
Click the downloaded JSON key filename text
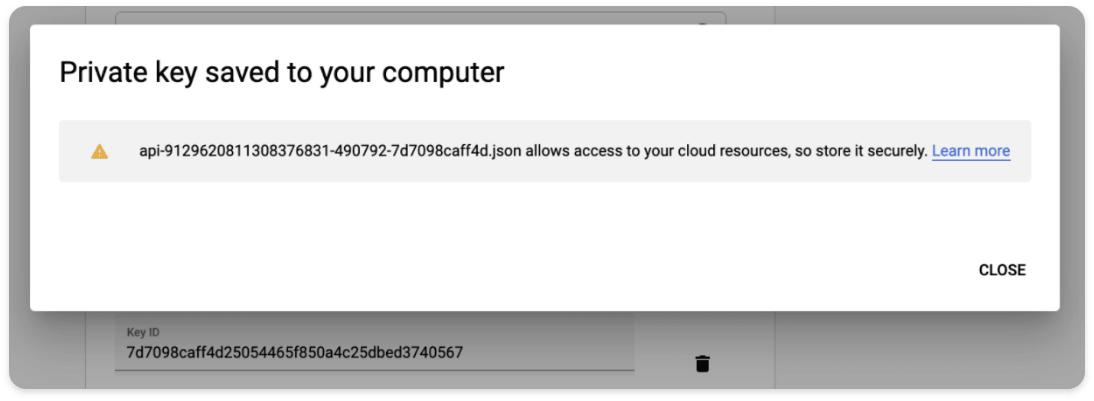(x=331, y=151)
